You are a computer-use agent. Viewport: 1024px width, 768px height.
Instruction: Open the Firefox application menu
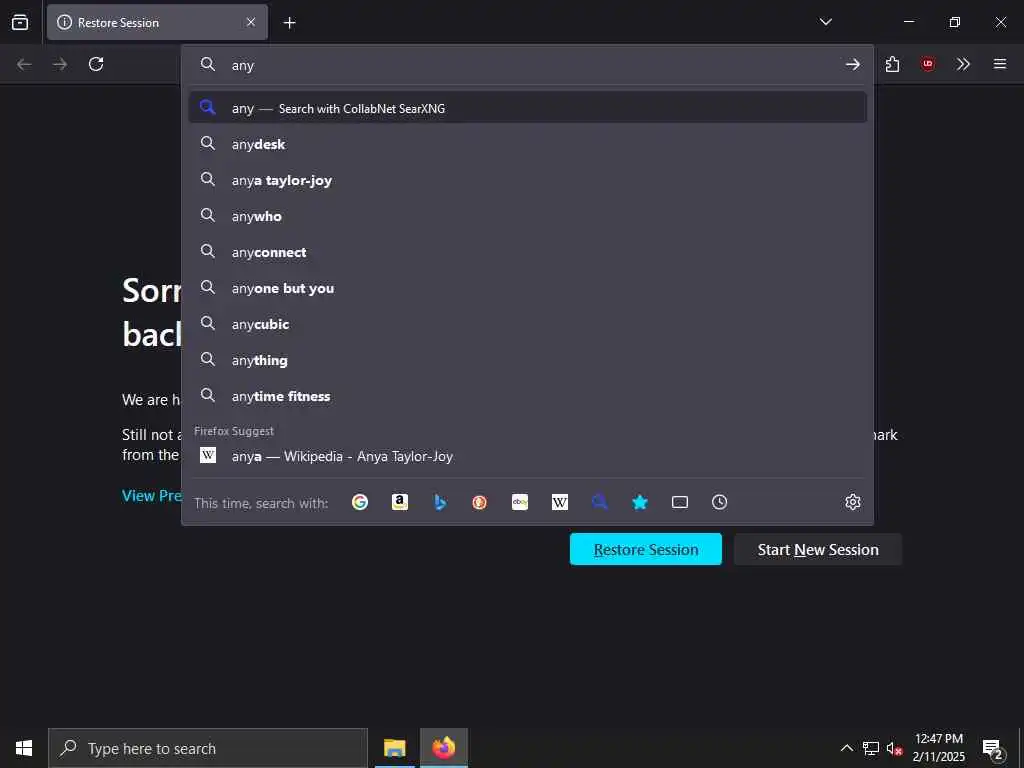pos(1000,64)
